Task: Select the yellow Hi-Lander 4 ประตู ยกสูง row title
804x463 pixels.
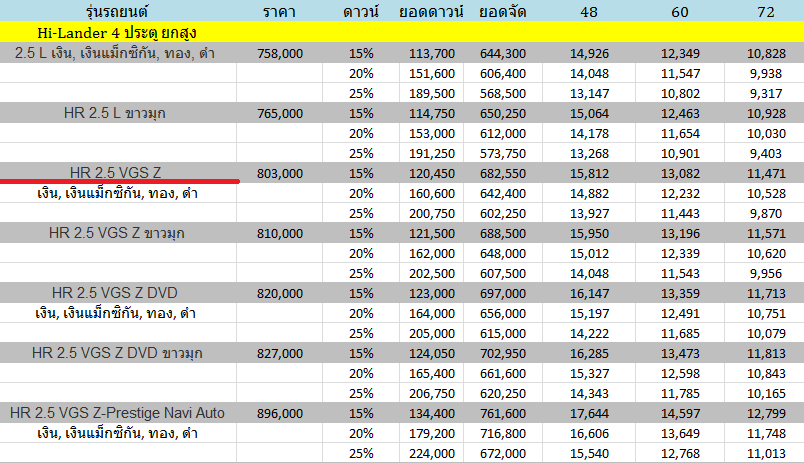Action: [117, 33]
